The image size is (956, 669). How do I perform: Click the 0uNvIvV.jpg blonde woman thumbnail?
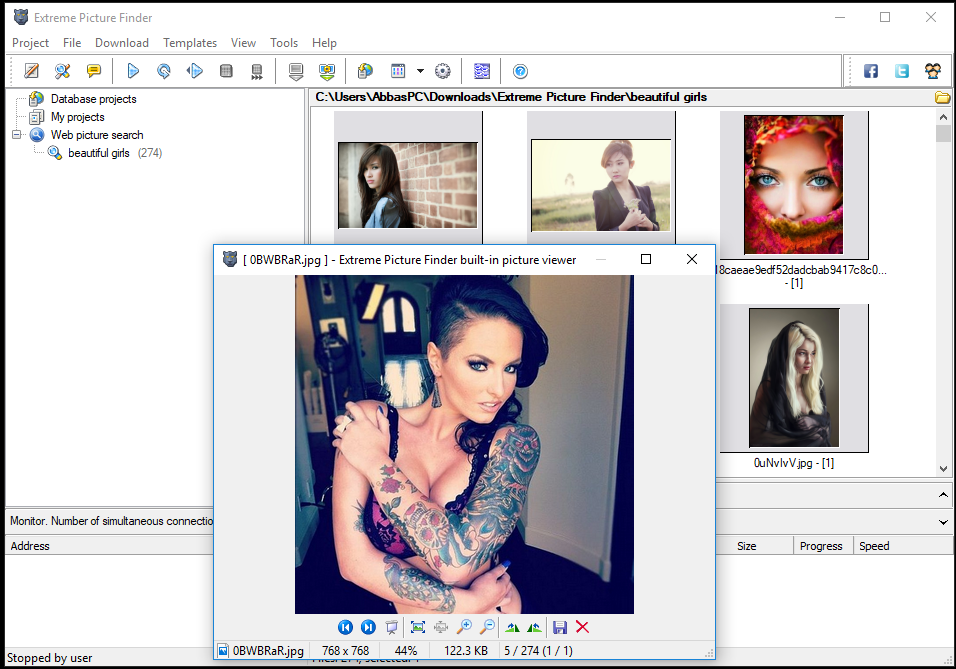[794, 378]
